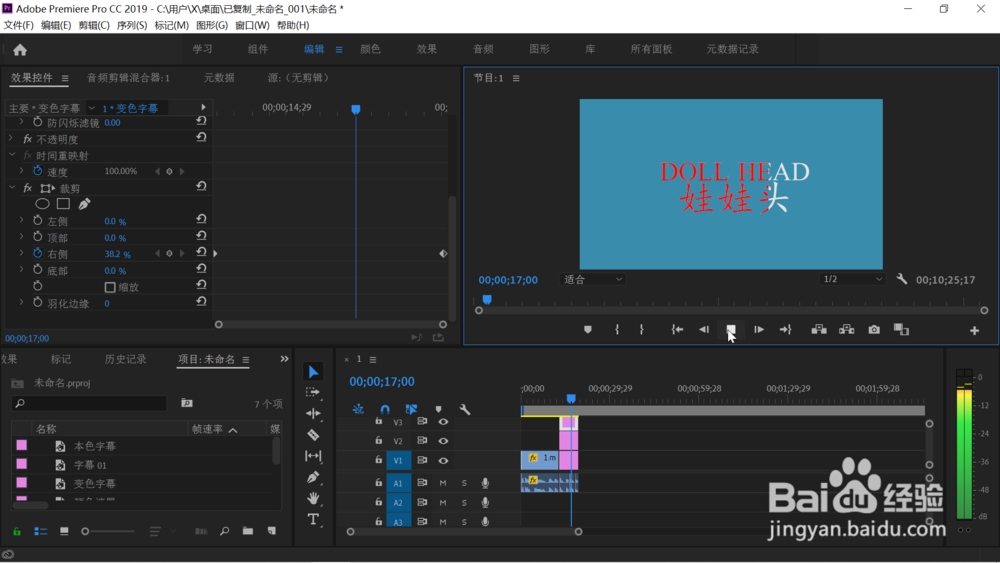Step back one frame
The height and width of the screenshot is (563, 1000).
[x=704, y=330]
